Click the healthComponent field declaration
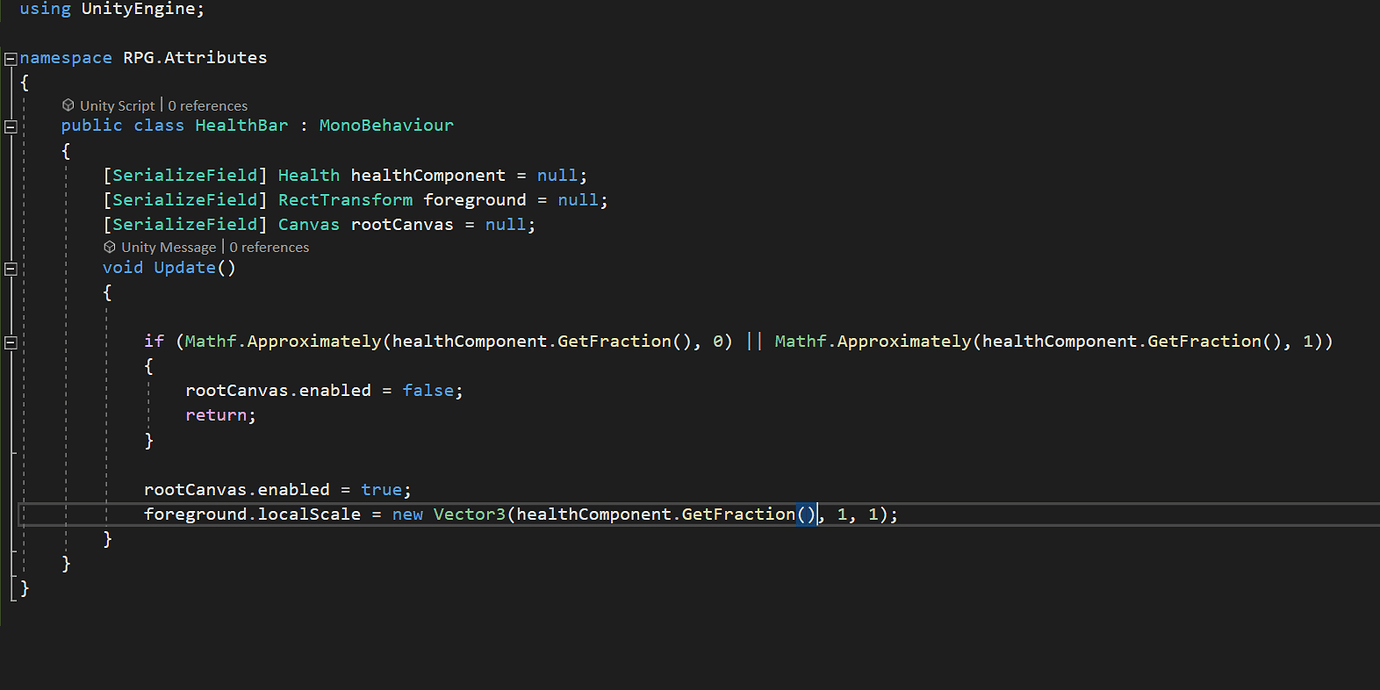This screenshot has width=1380, height=690. pyautogui.click(x=427, y=174)
